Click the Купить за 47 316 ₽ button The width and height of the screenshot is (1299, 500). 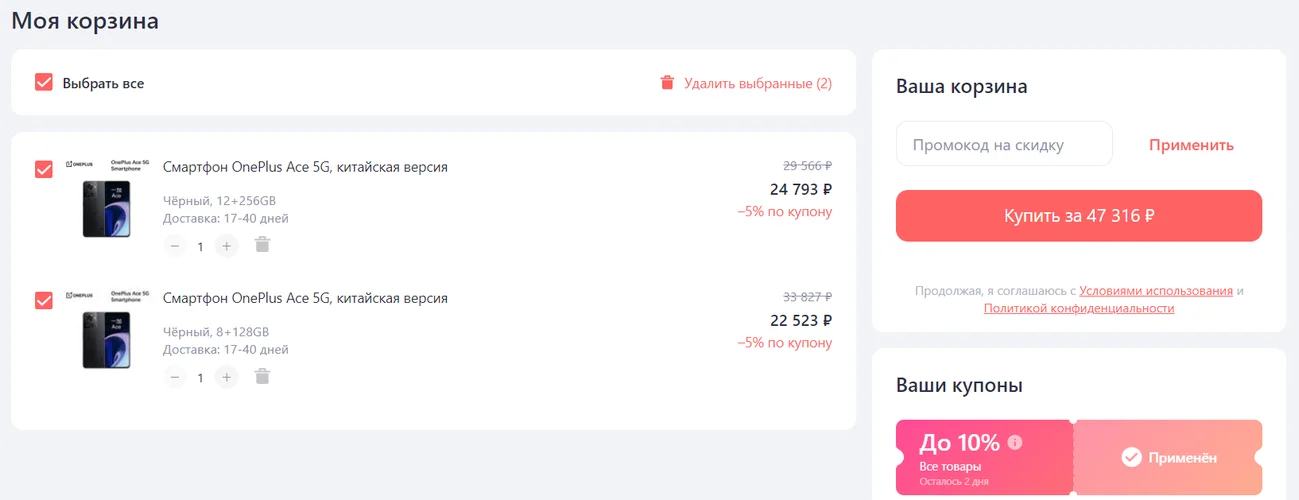pyautogui.click(x=1079, y=216)
